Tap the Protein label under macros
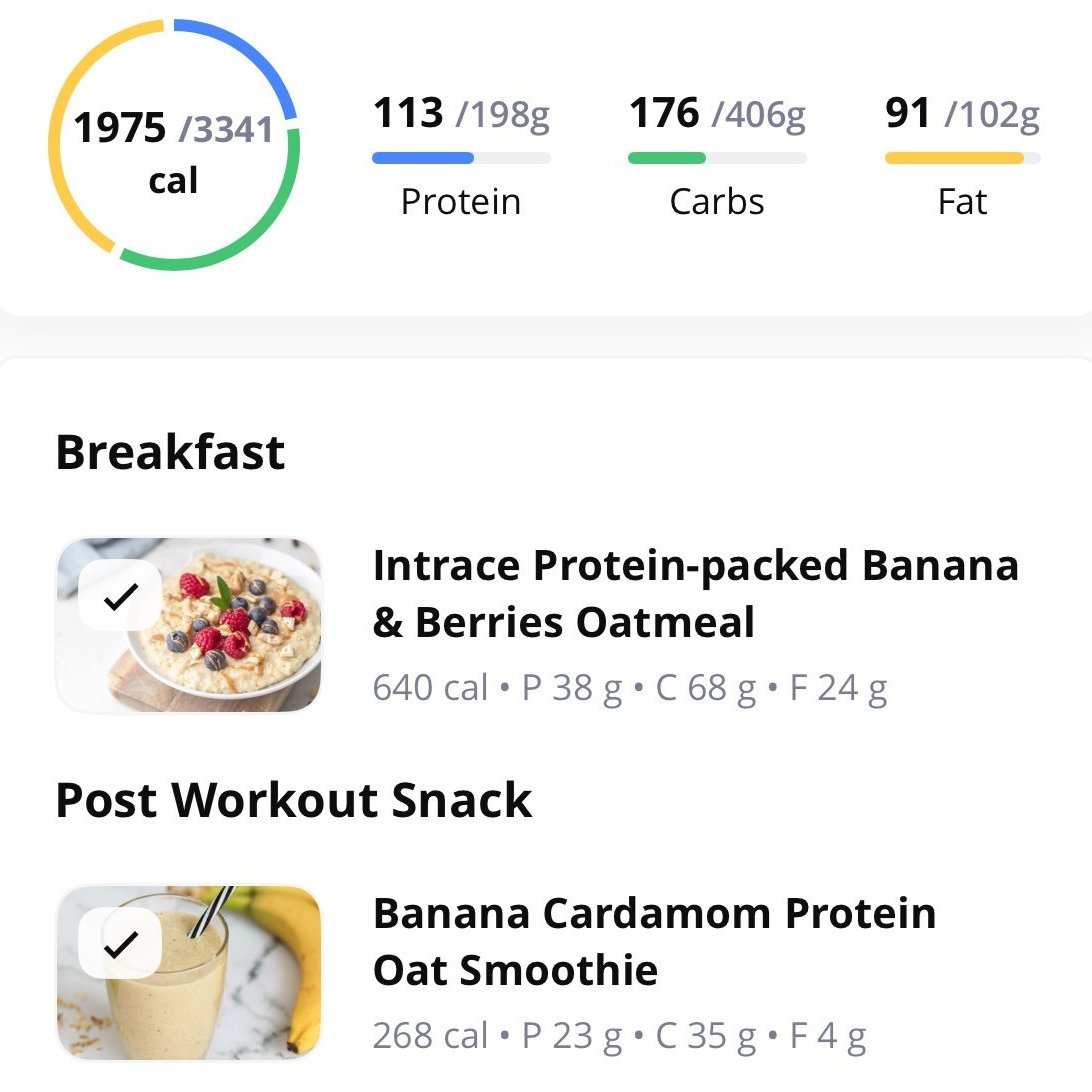Screen dimensions: 1092x1092 point(460,202)
